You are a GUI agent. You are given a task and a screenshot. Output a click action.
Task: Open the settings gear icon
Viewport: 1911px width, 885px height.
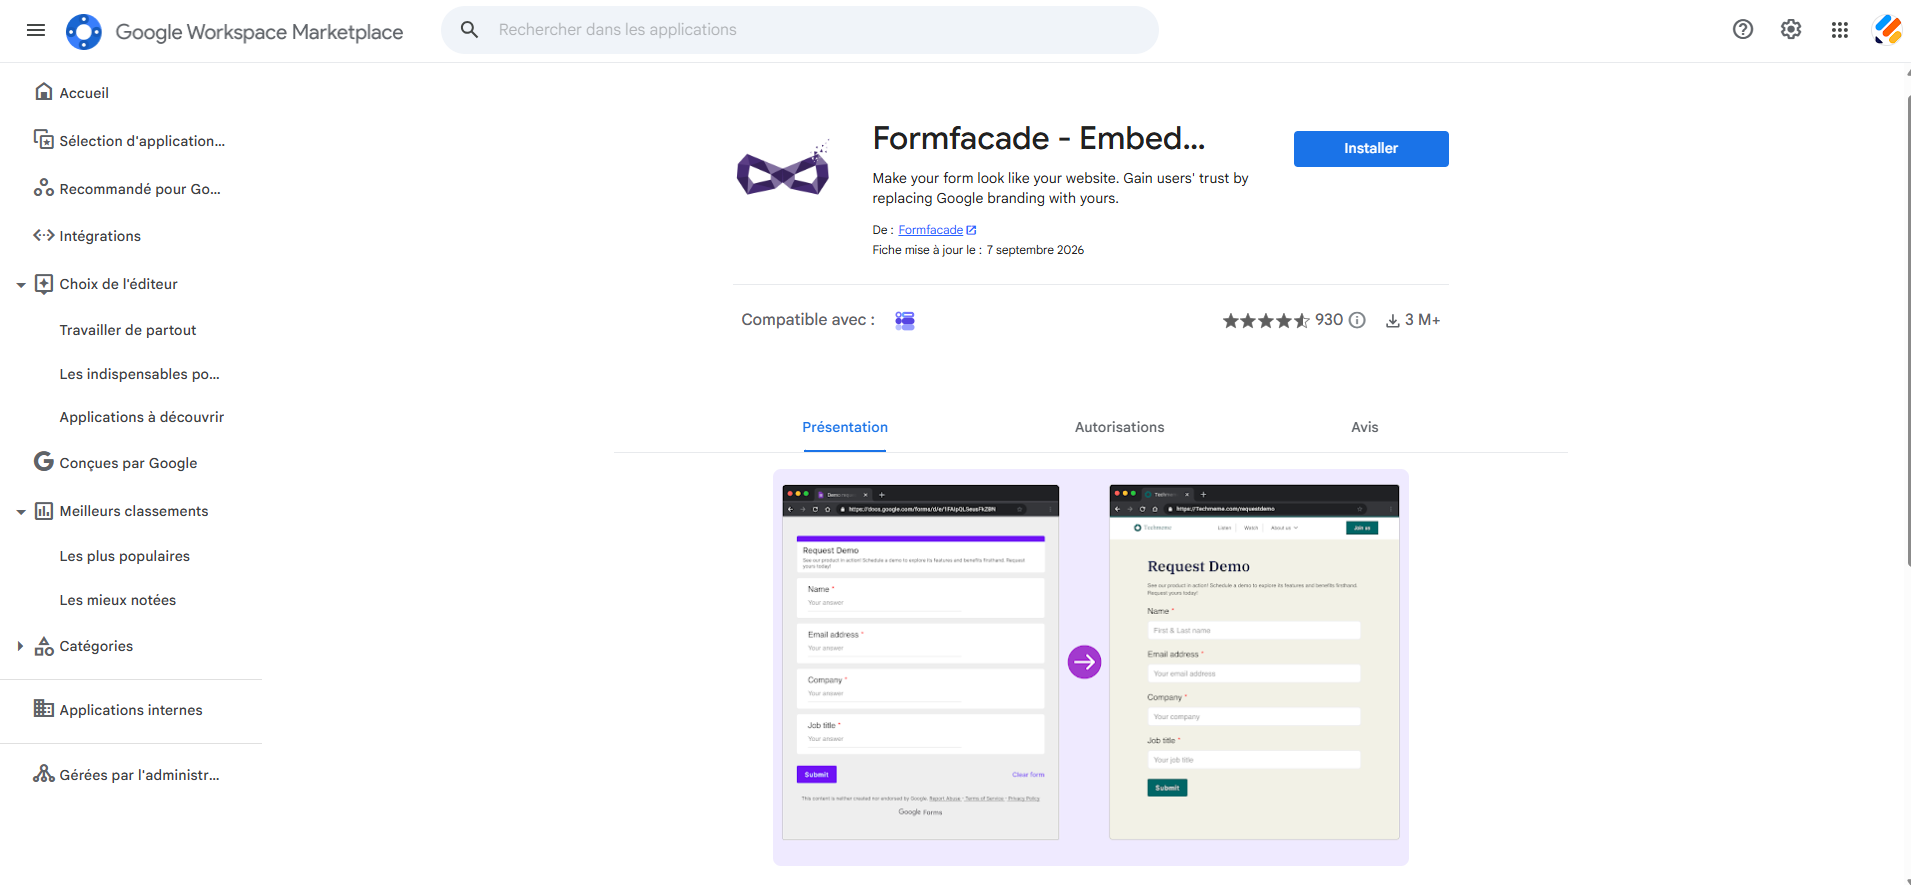click(1791, 30)
